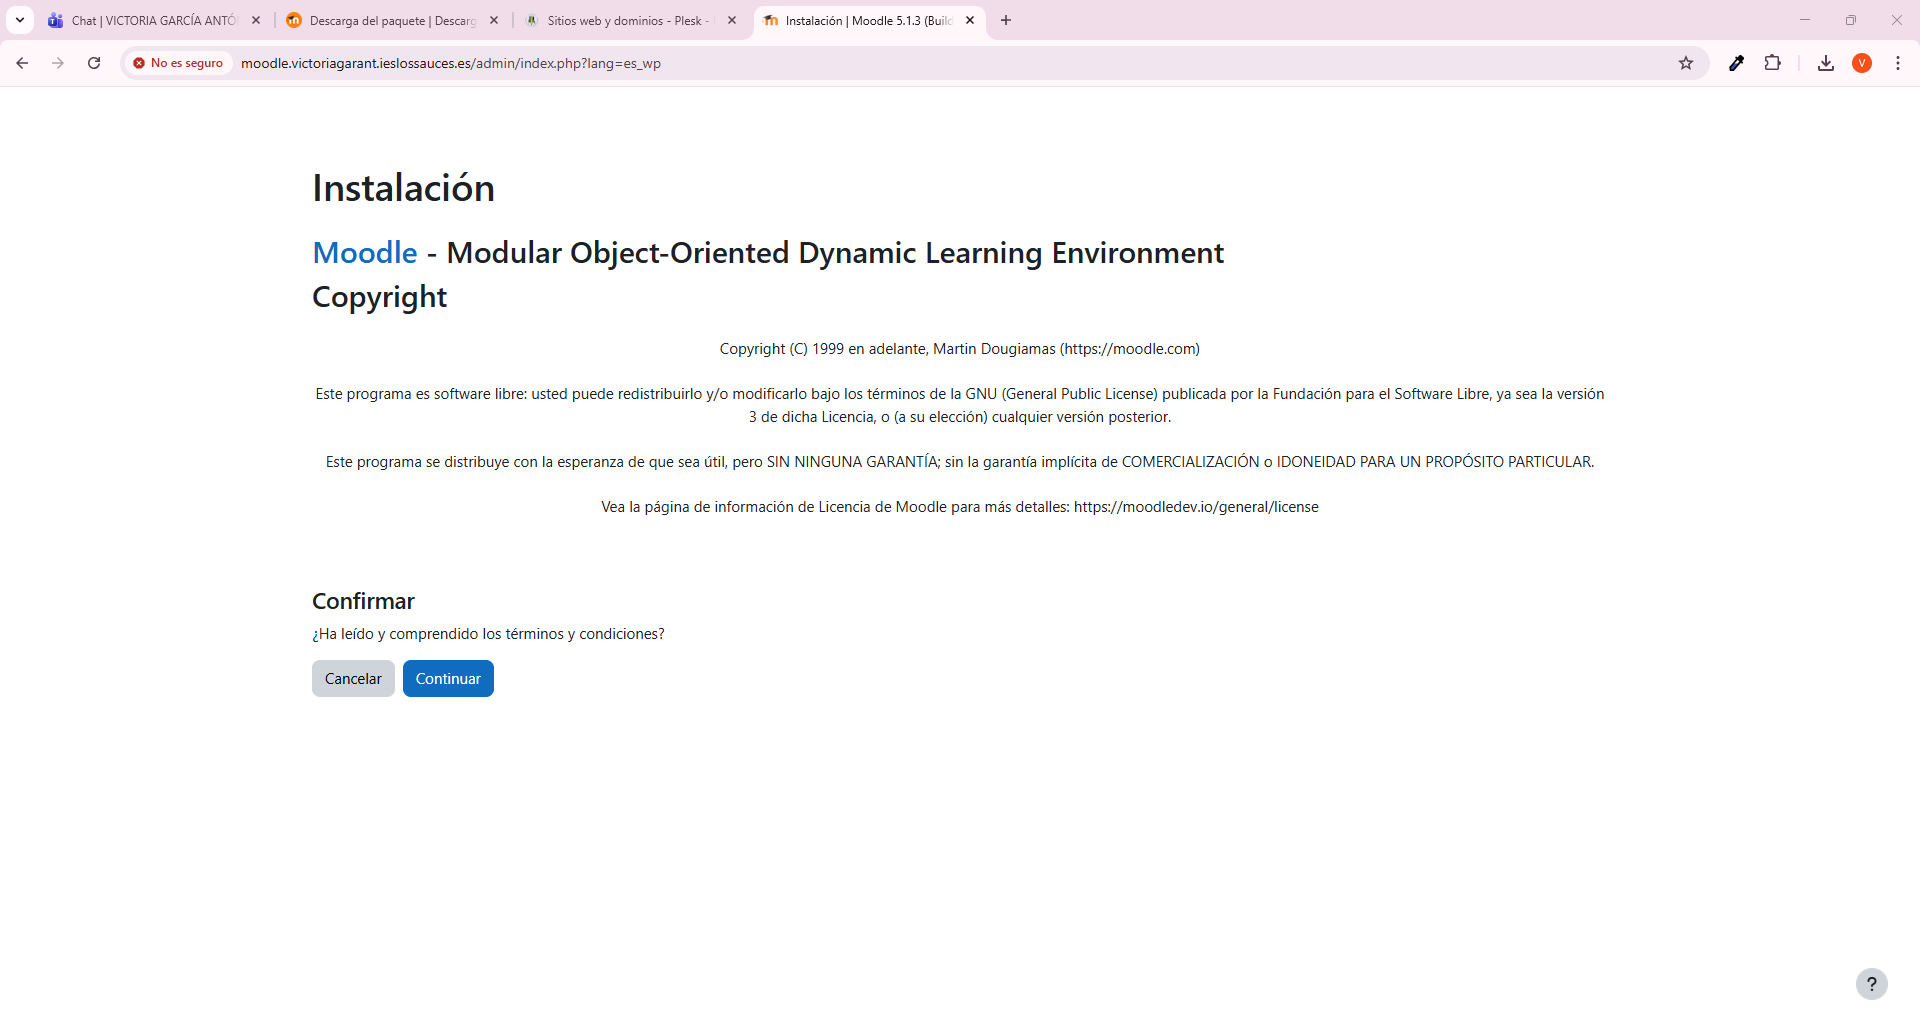This screenshot has height=1032, width=1920.
Task: Switch to the Descarga del paquete tab
Action: pyautogui.click(x=392, y=20)
